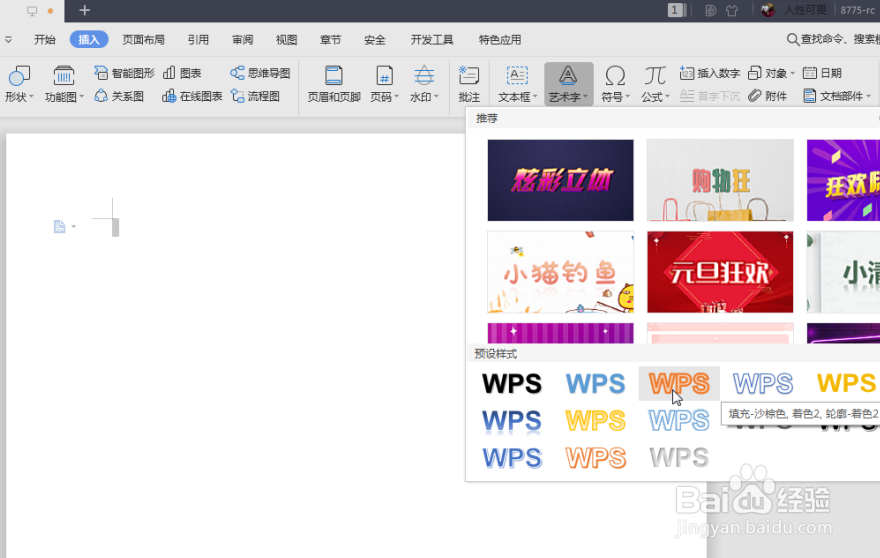This screenshot has width=880, height=558.
Task: Click the 符号 symbol icon
Action: click(615, 76)
